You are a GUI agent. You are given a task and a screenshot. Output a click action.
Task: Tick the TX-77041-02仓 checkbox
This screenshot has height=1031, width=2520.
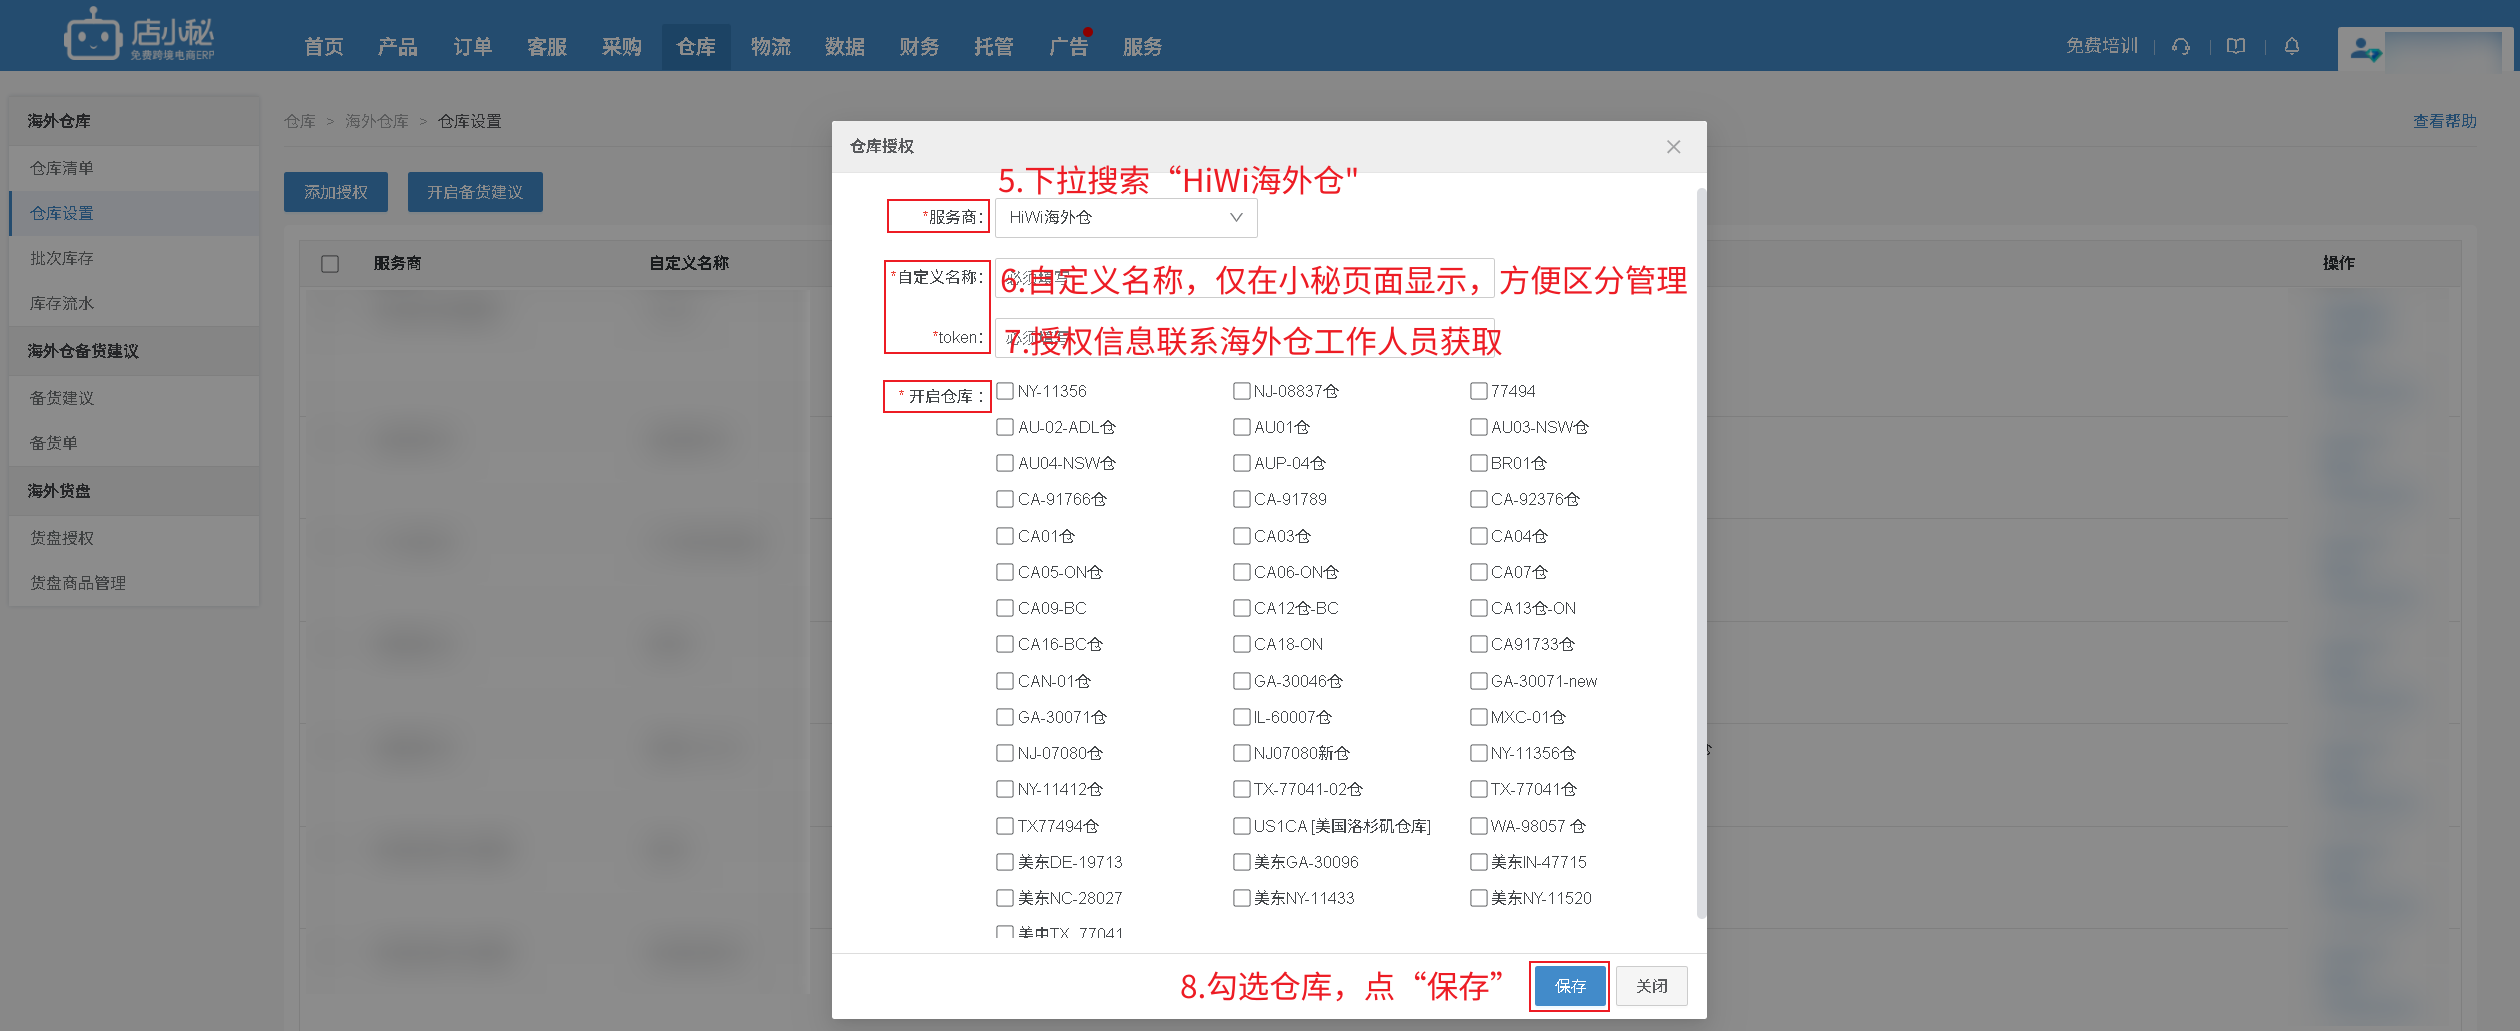tap(1242, 789)
